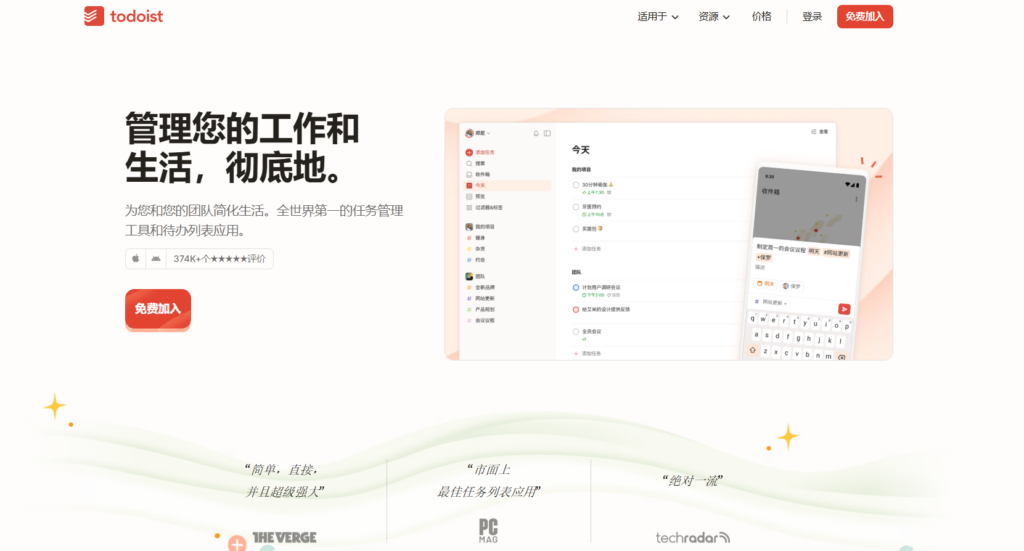Image resolution: width=1024 pixels, height=551 pixels.
Task: Click the 明天 date chip on phone
Action: pyautogui.click(x=765, y=283)
